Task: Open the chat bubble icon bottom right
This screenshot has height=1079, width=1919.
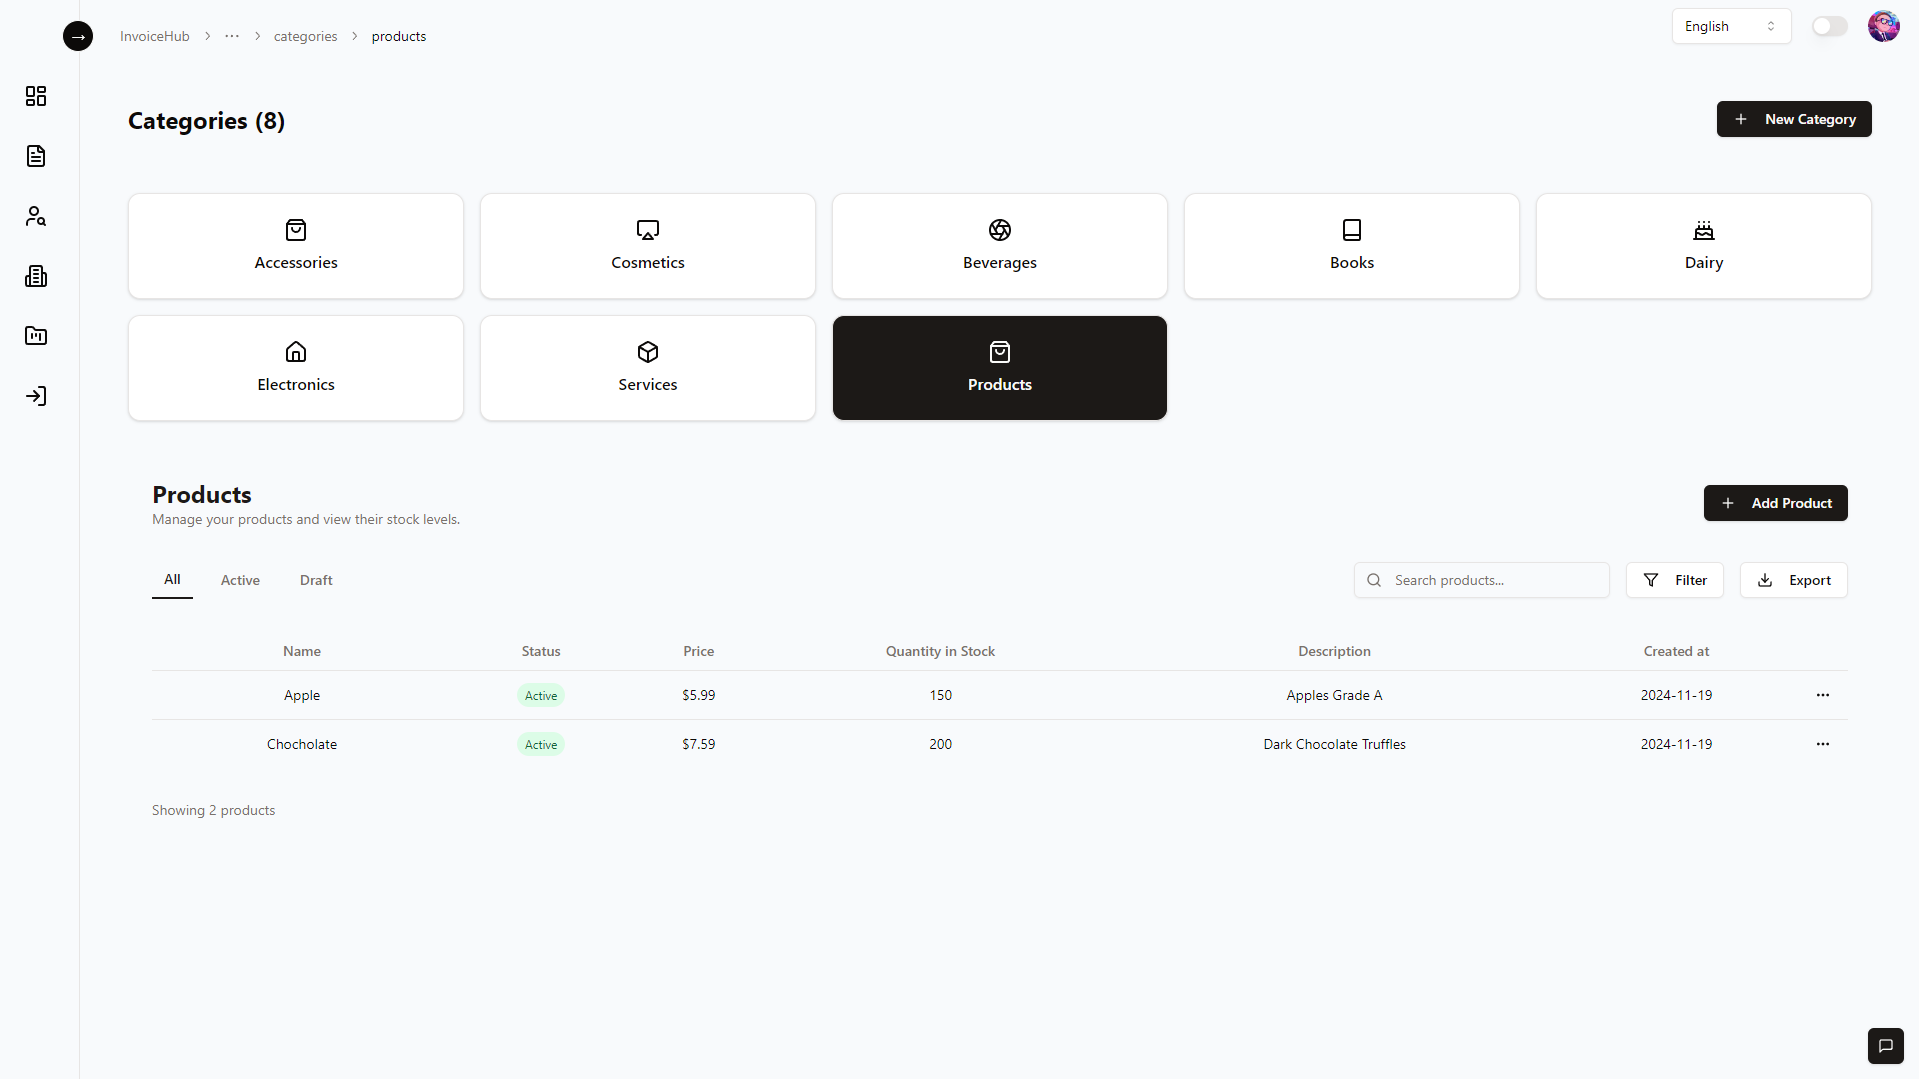Action: pos(1886,1045)
